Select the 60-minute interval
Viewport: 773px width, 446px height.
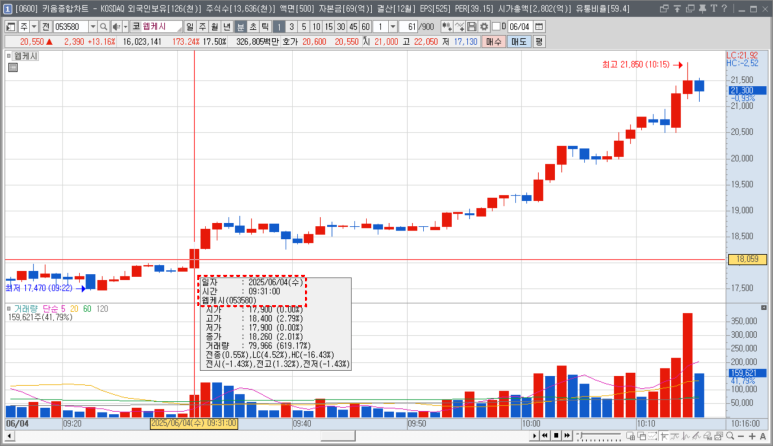click(365, 27)
